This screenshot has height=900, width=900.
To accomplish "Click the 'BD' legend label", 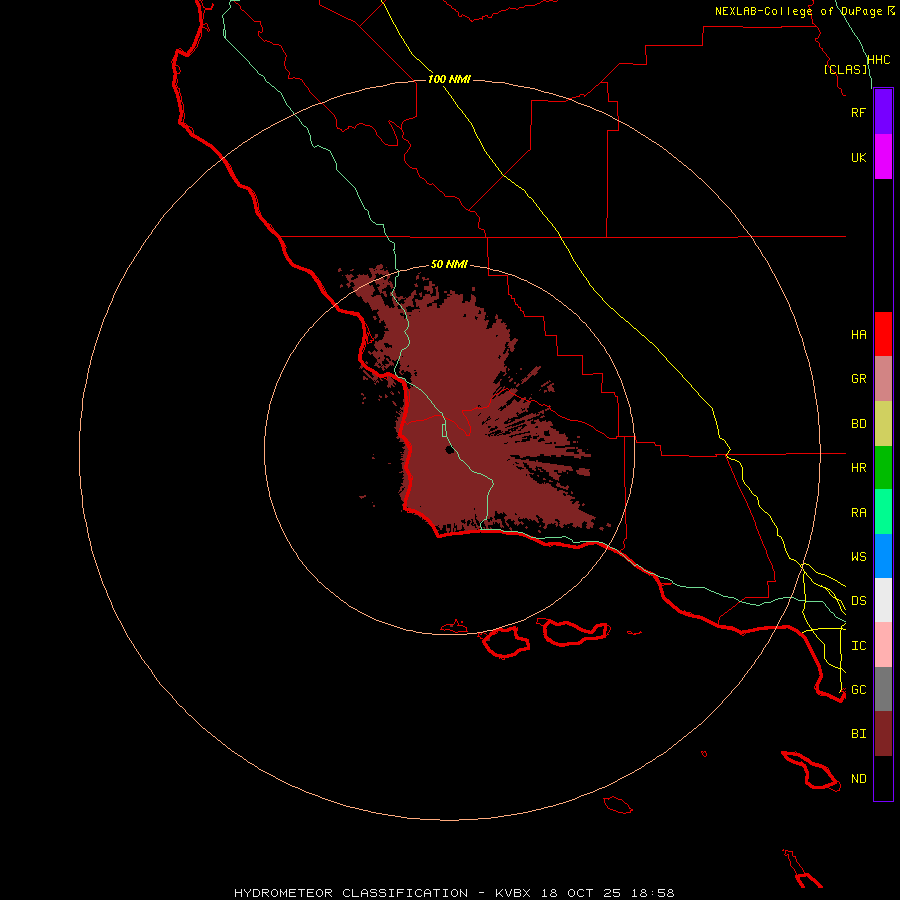I will coord(858,424).
